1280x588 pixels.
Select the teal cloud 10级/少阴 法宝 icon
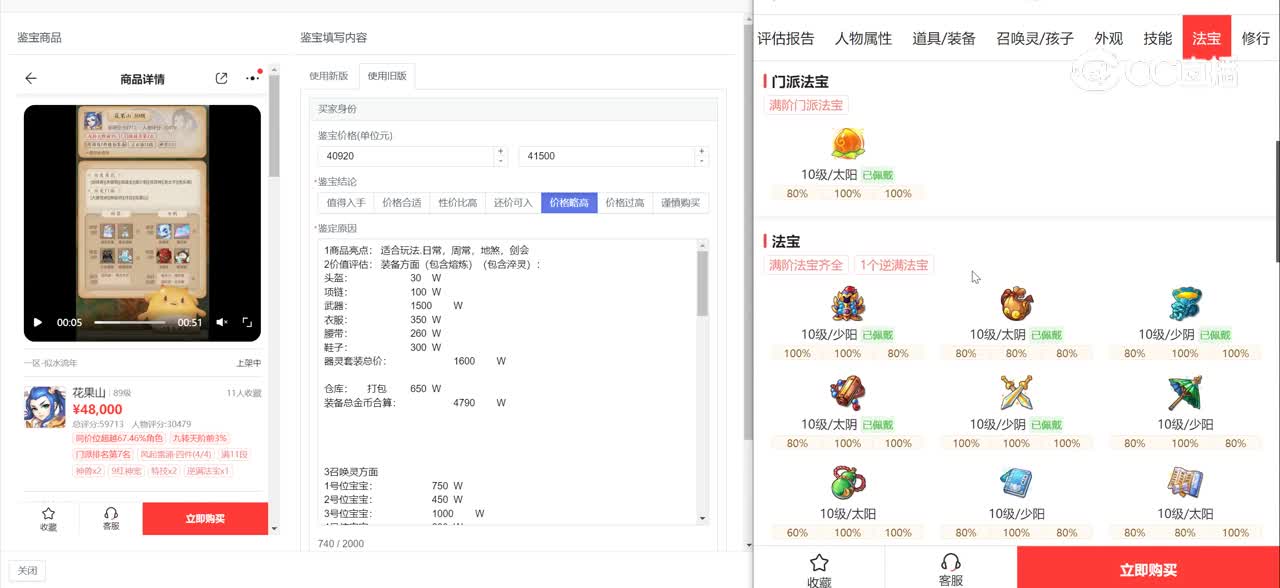[1185, 304]
